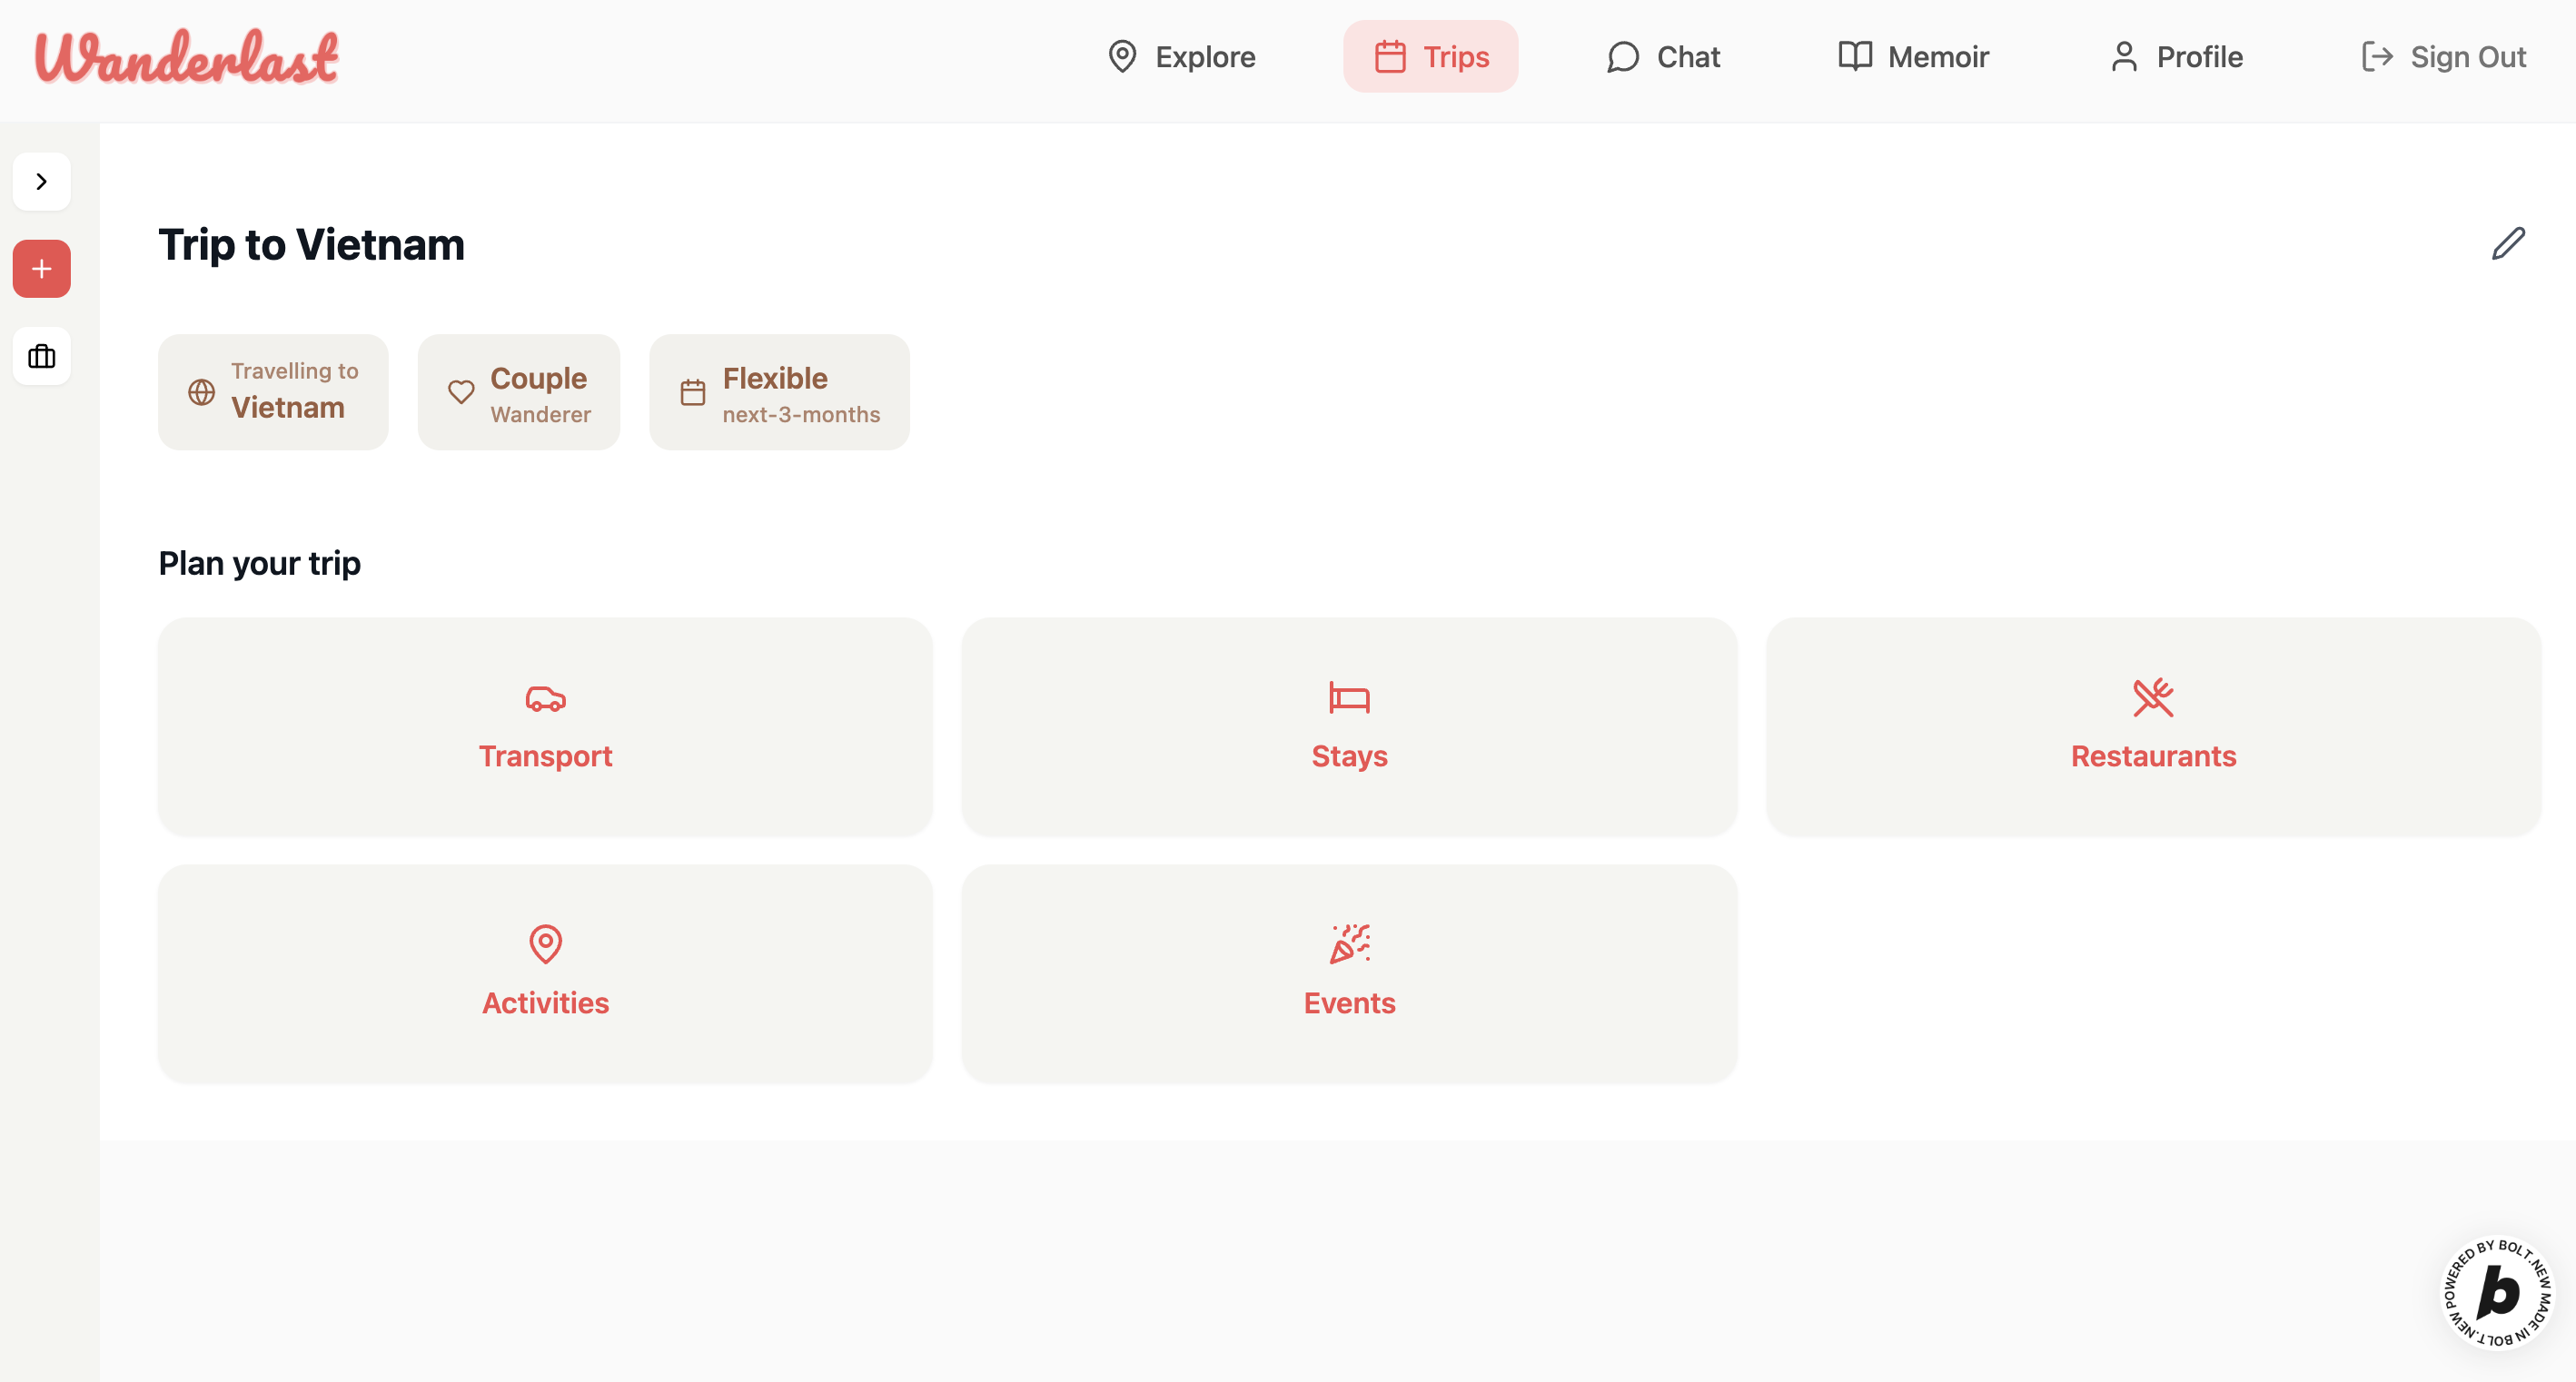Open the Events party popper card

click(x=1349, y=973)
